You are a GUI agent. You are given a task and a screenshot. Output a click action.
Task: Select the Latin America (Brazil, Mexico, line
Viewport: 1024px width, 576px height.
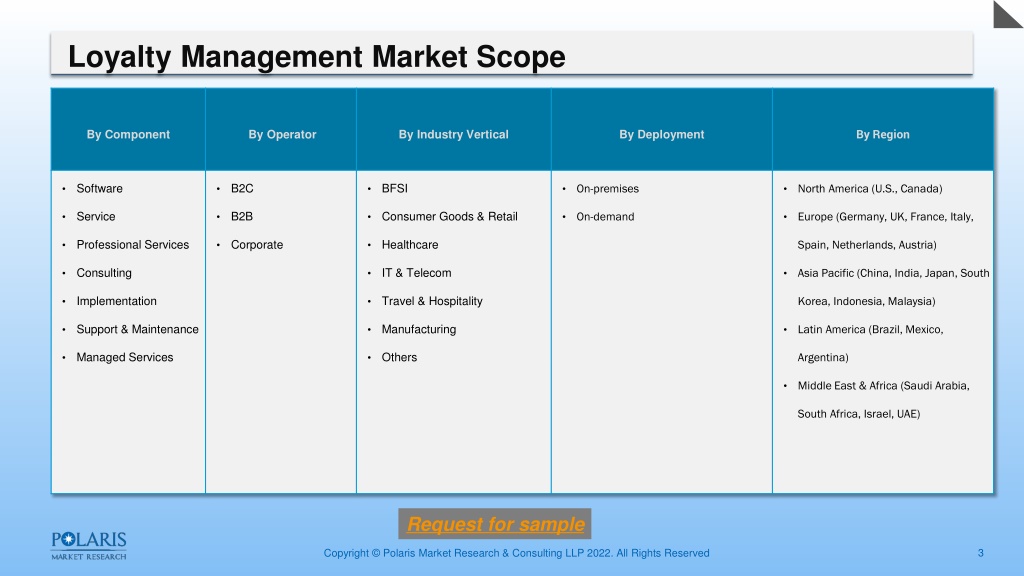click(x=870, y=329)
